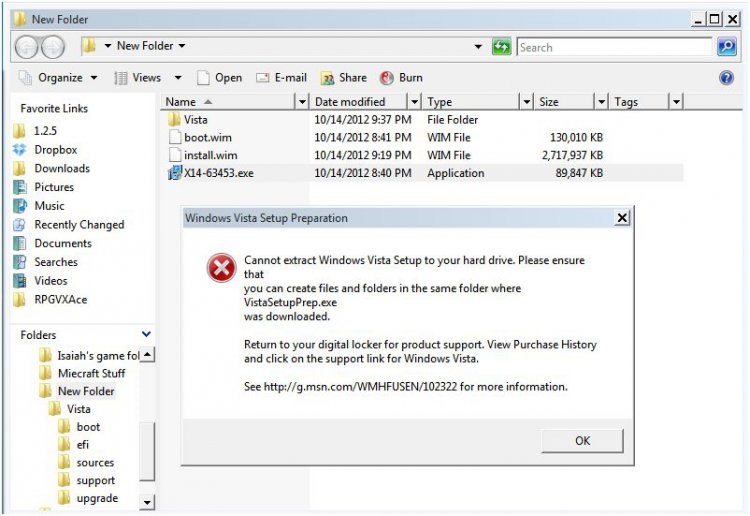The image size is (750, 516).
Task: Click inside the Search box
Action: (x=615, y=47)
